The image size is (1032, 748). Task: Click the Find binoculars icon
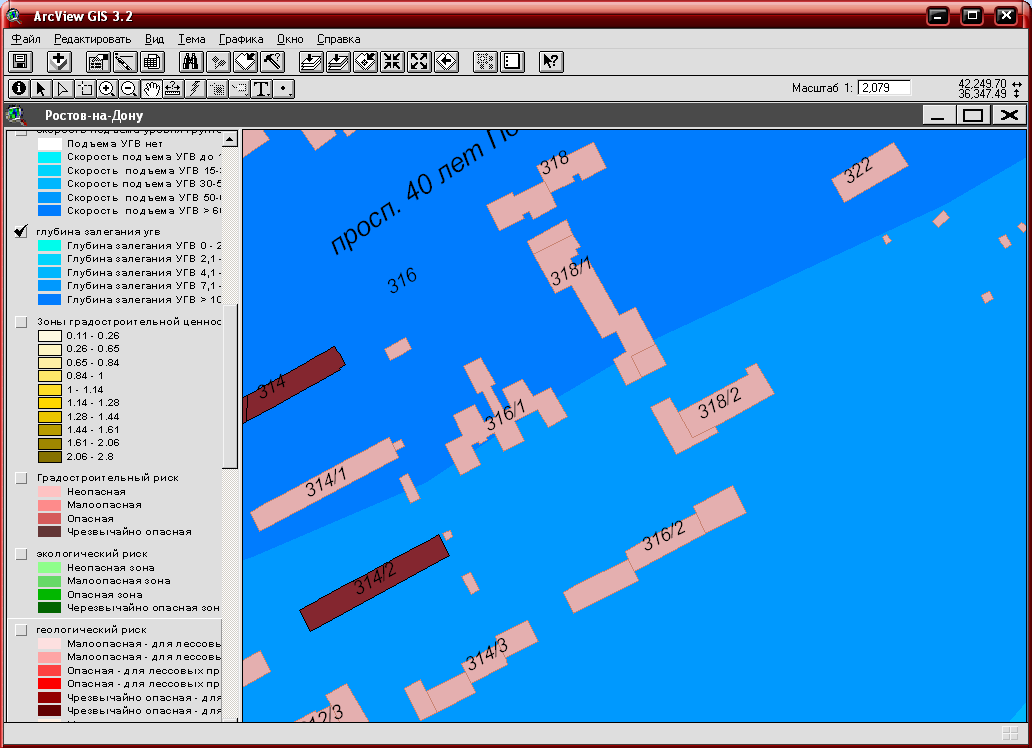pos(191,62)
